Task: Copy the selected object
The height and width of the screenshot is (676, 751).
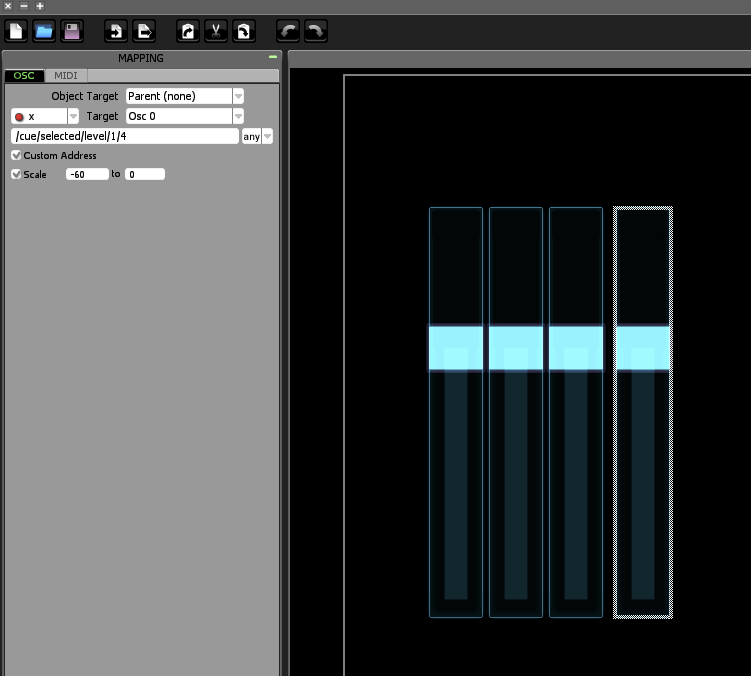Action: point(187,31)
